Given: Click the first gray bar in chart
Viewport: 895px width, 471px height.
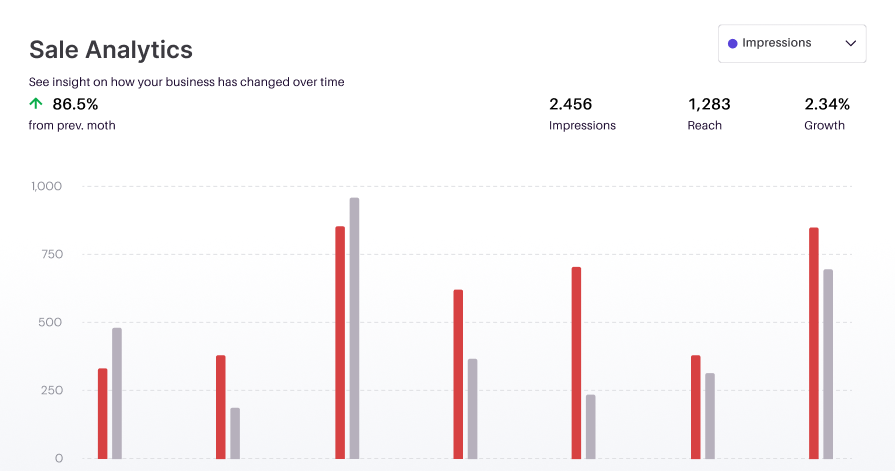Looking at the screenshot, I should tap(117, 393).
